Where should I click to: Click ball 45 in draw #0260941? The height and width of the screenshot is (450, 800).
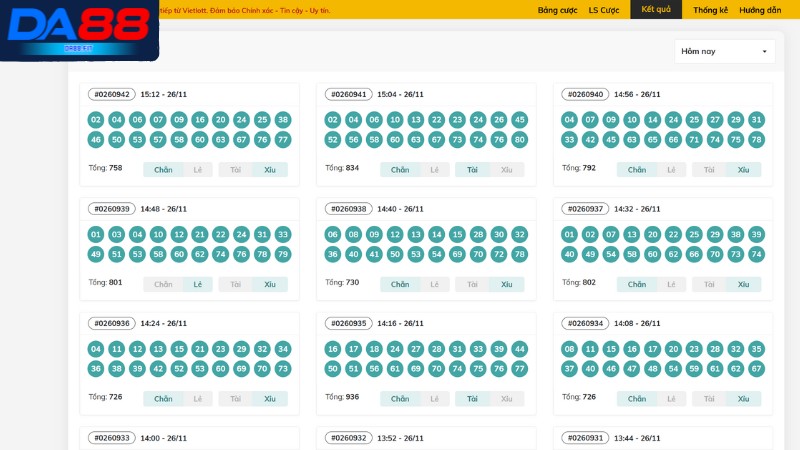point(519,120)
